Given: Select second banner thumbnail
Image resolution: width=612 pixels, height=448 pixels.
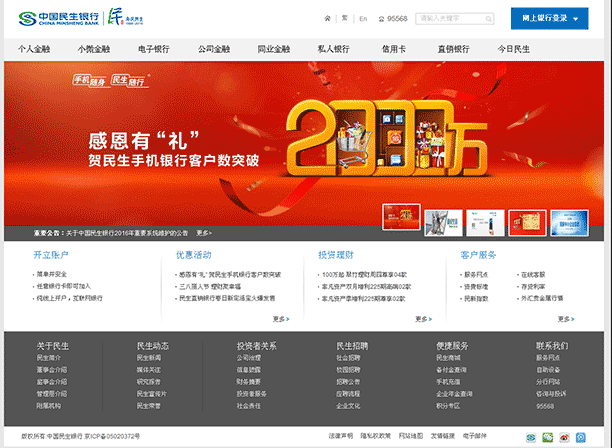Looking at the screenshot, I should click(x=443, y=223).
